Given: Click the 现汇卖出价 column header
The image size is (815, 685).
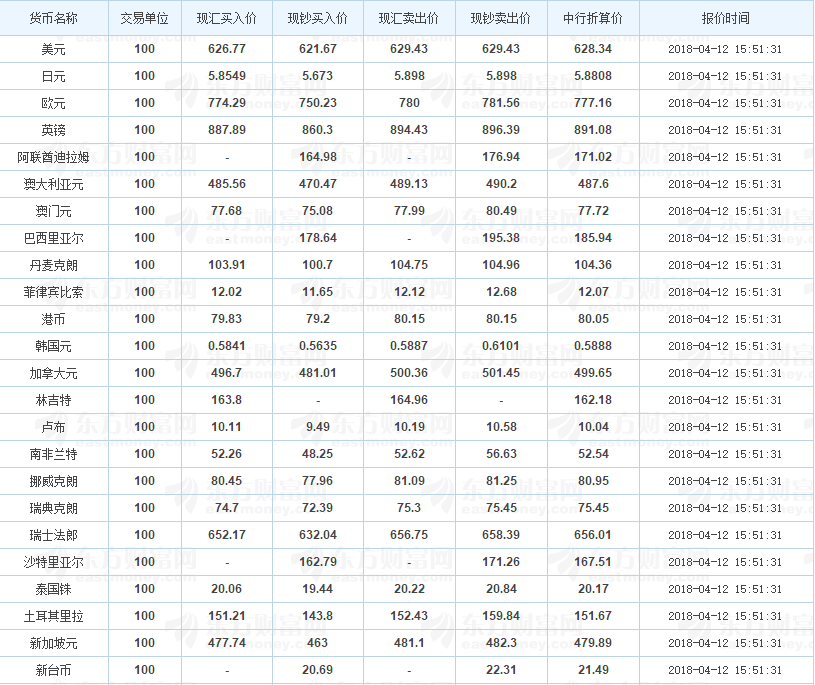Looking at the screenshot, I should 409,18.
